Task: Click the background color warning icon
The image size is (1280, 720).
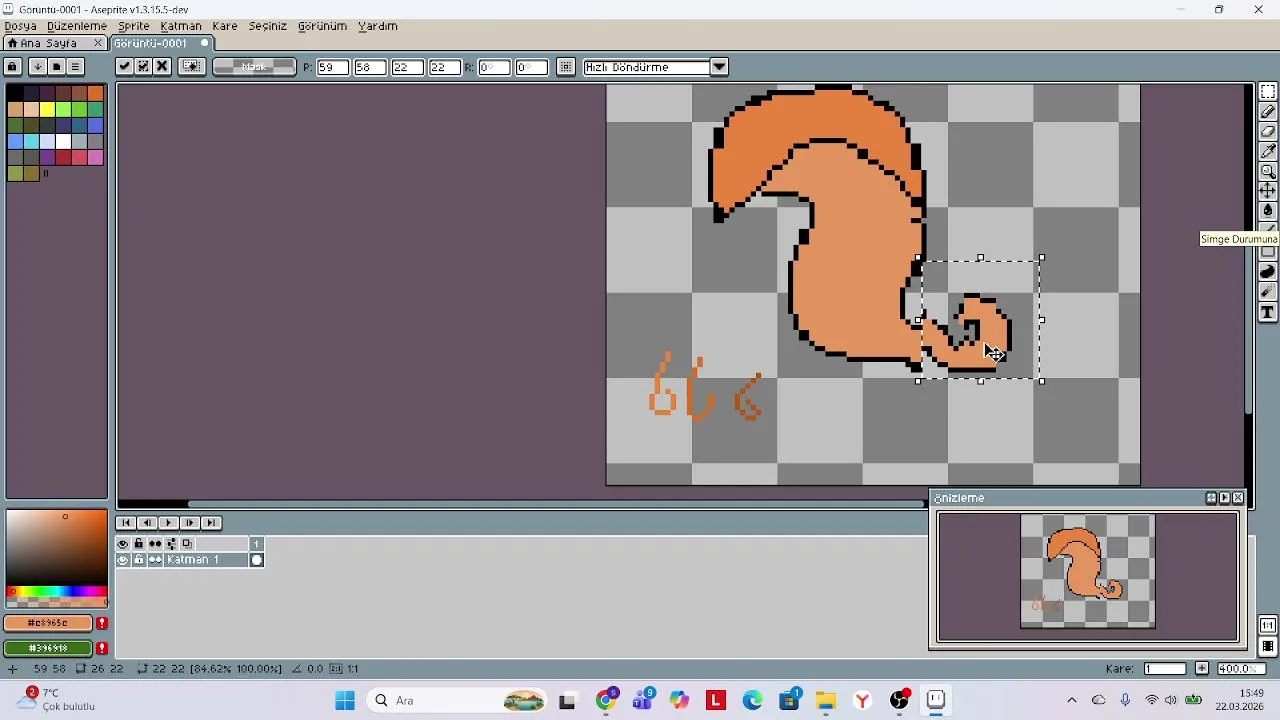Action: point(102,648)
